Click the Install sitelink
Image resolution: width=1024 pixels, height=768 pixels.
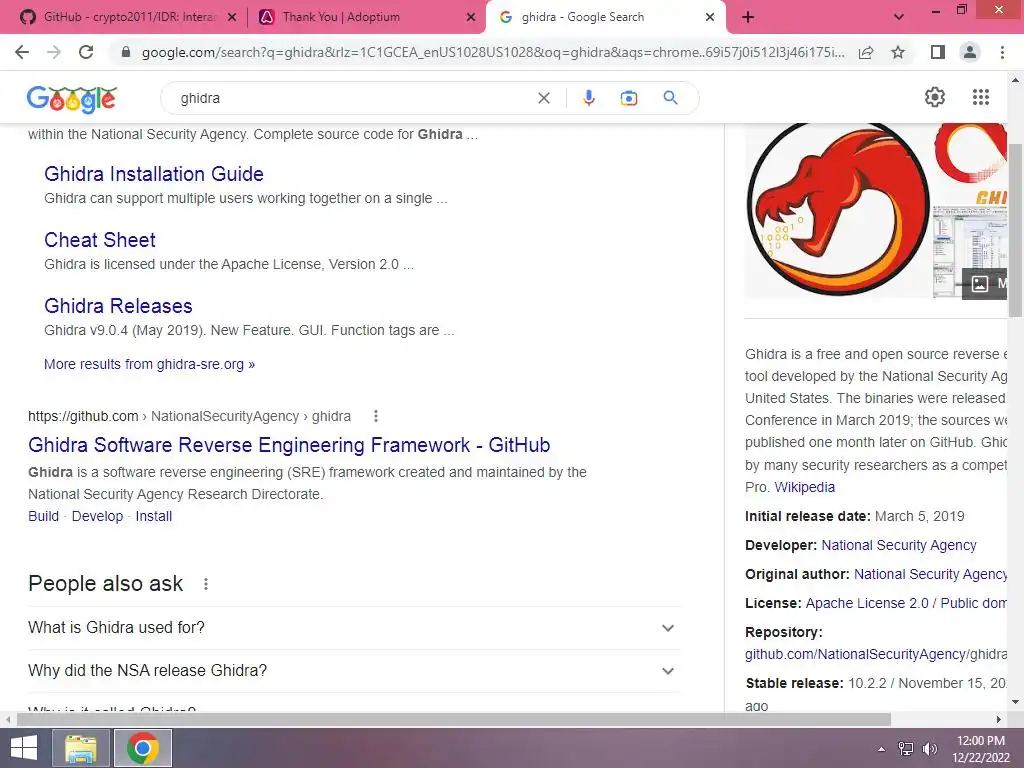pyautogui.click(x=153, y=516)
